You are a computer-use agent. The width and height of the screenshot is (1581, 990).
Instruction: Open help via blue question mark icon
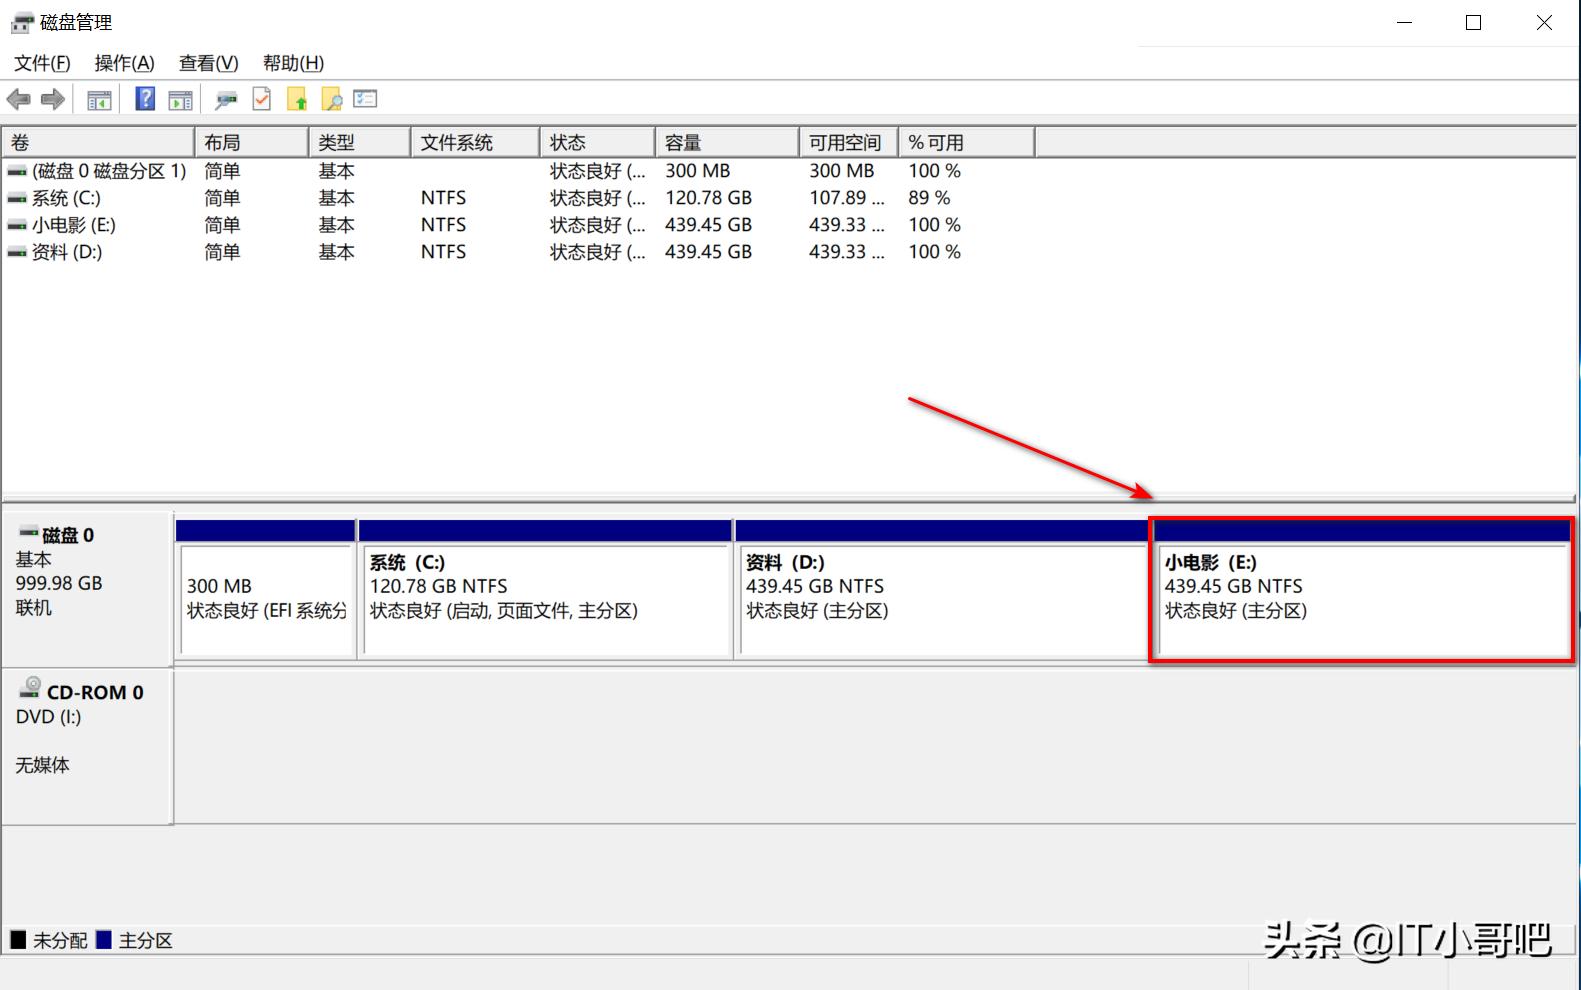pyautogui.click(x=145, y=99)
